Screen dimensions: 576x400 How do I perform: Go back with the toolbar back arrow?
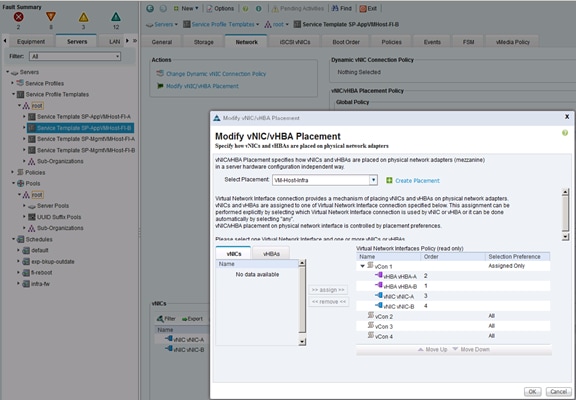pos(150,8)
